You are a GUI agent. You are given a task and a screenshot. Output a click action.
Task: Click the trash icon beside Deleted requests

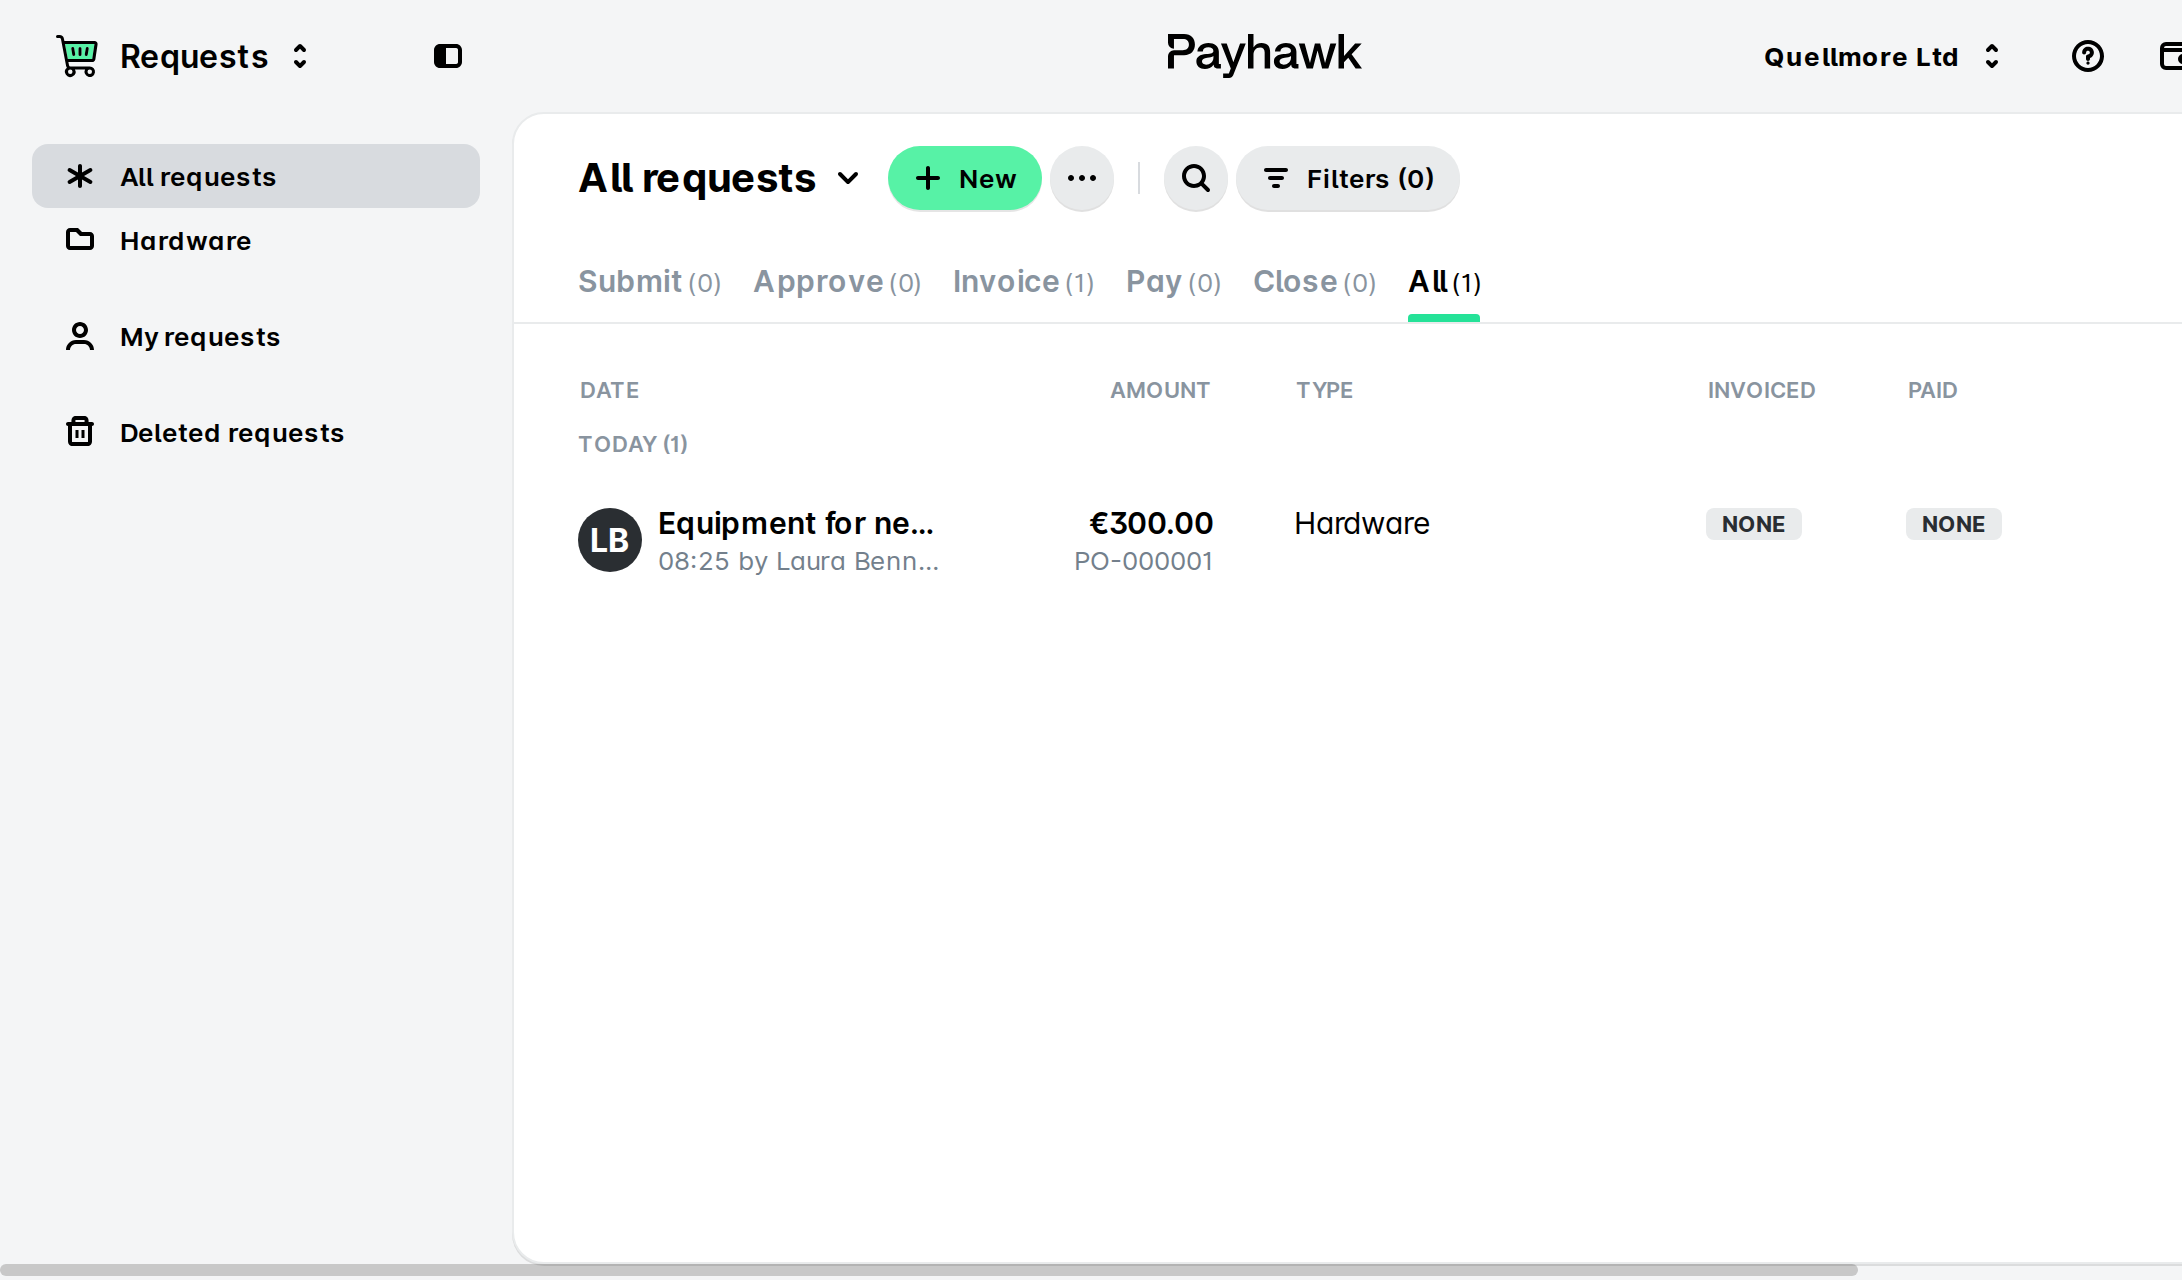[80, 432]
